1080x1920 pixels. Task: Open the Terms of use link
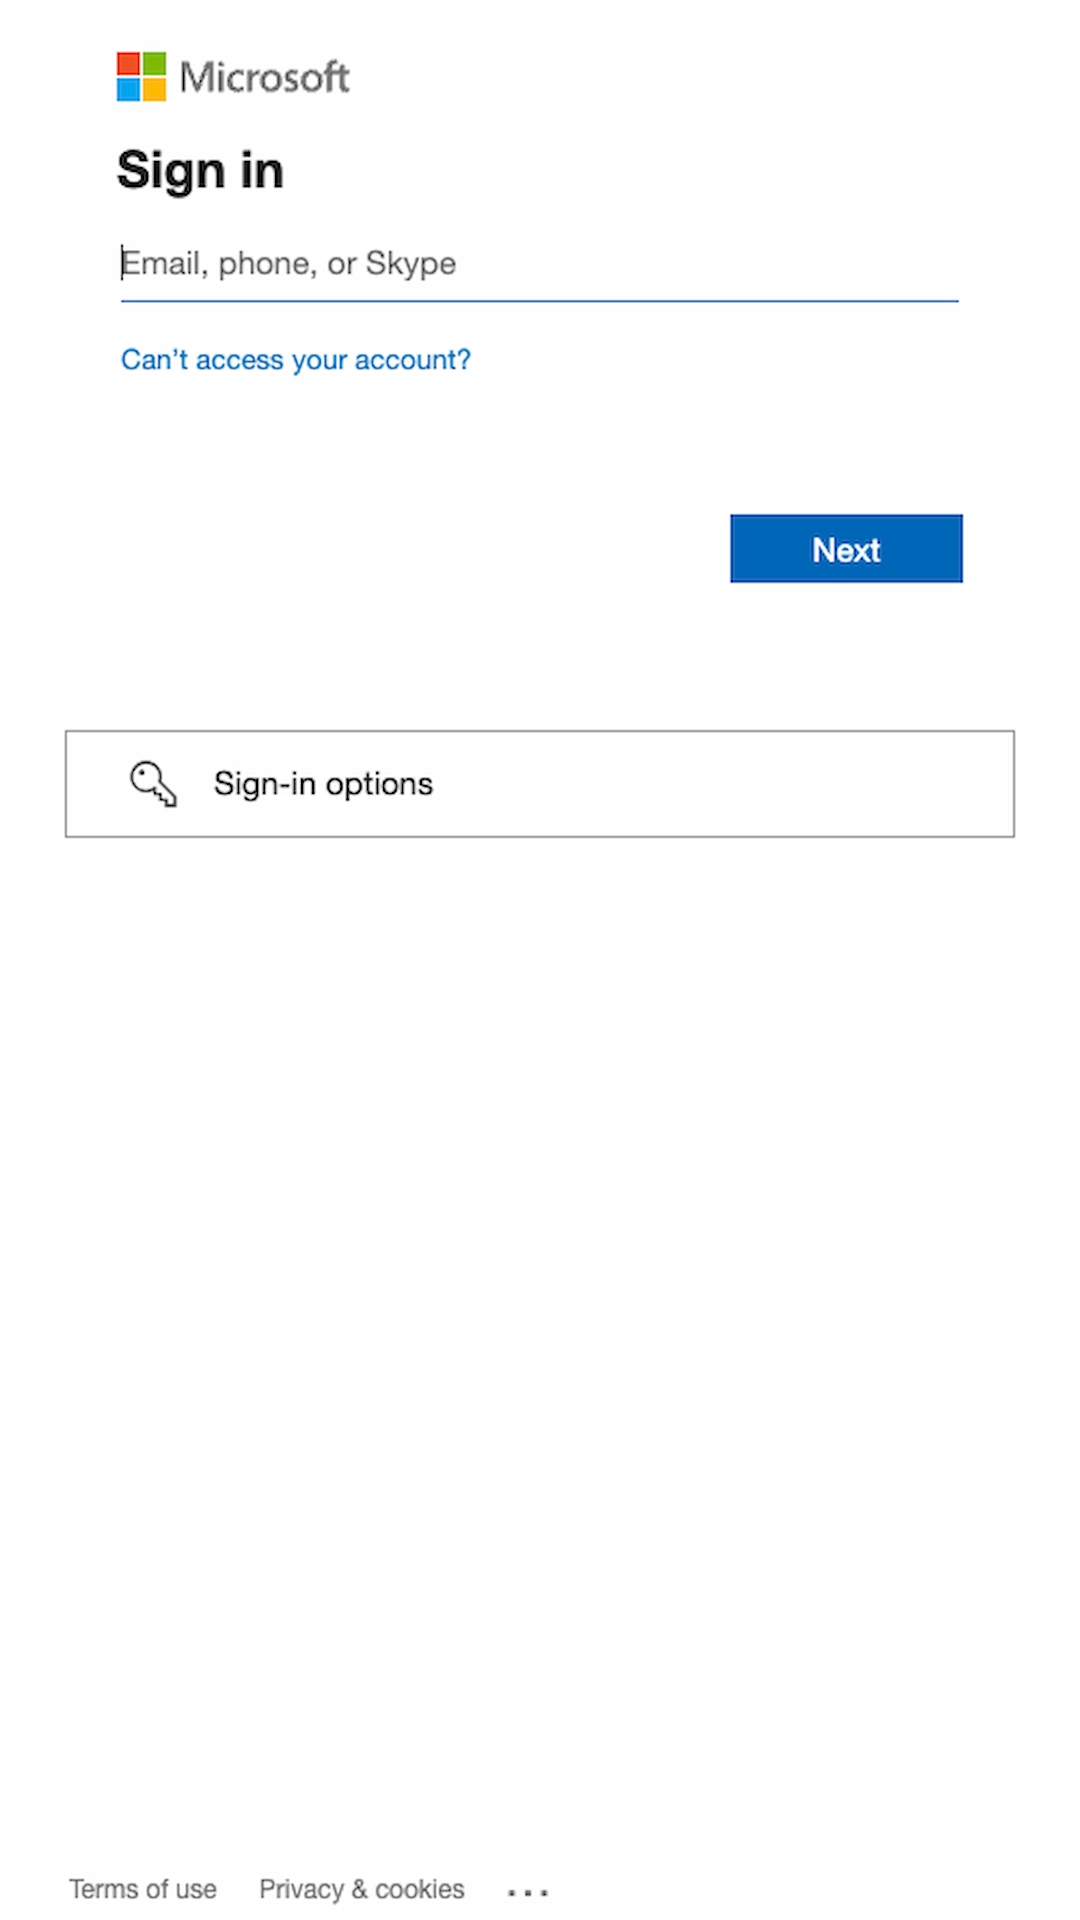point(143,1889)
